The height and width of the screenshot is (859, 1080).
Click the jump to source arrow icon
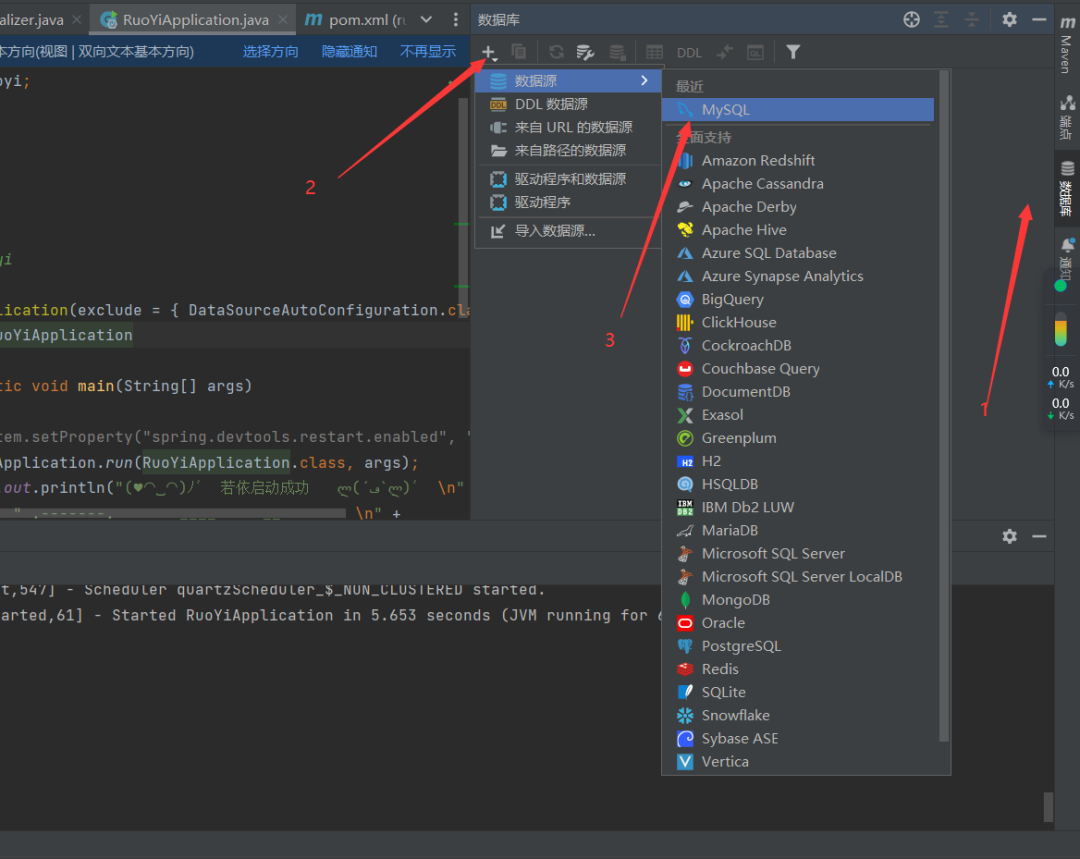point(725,52)
